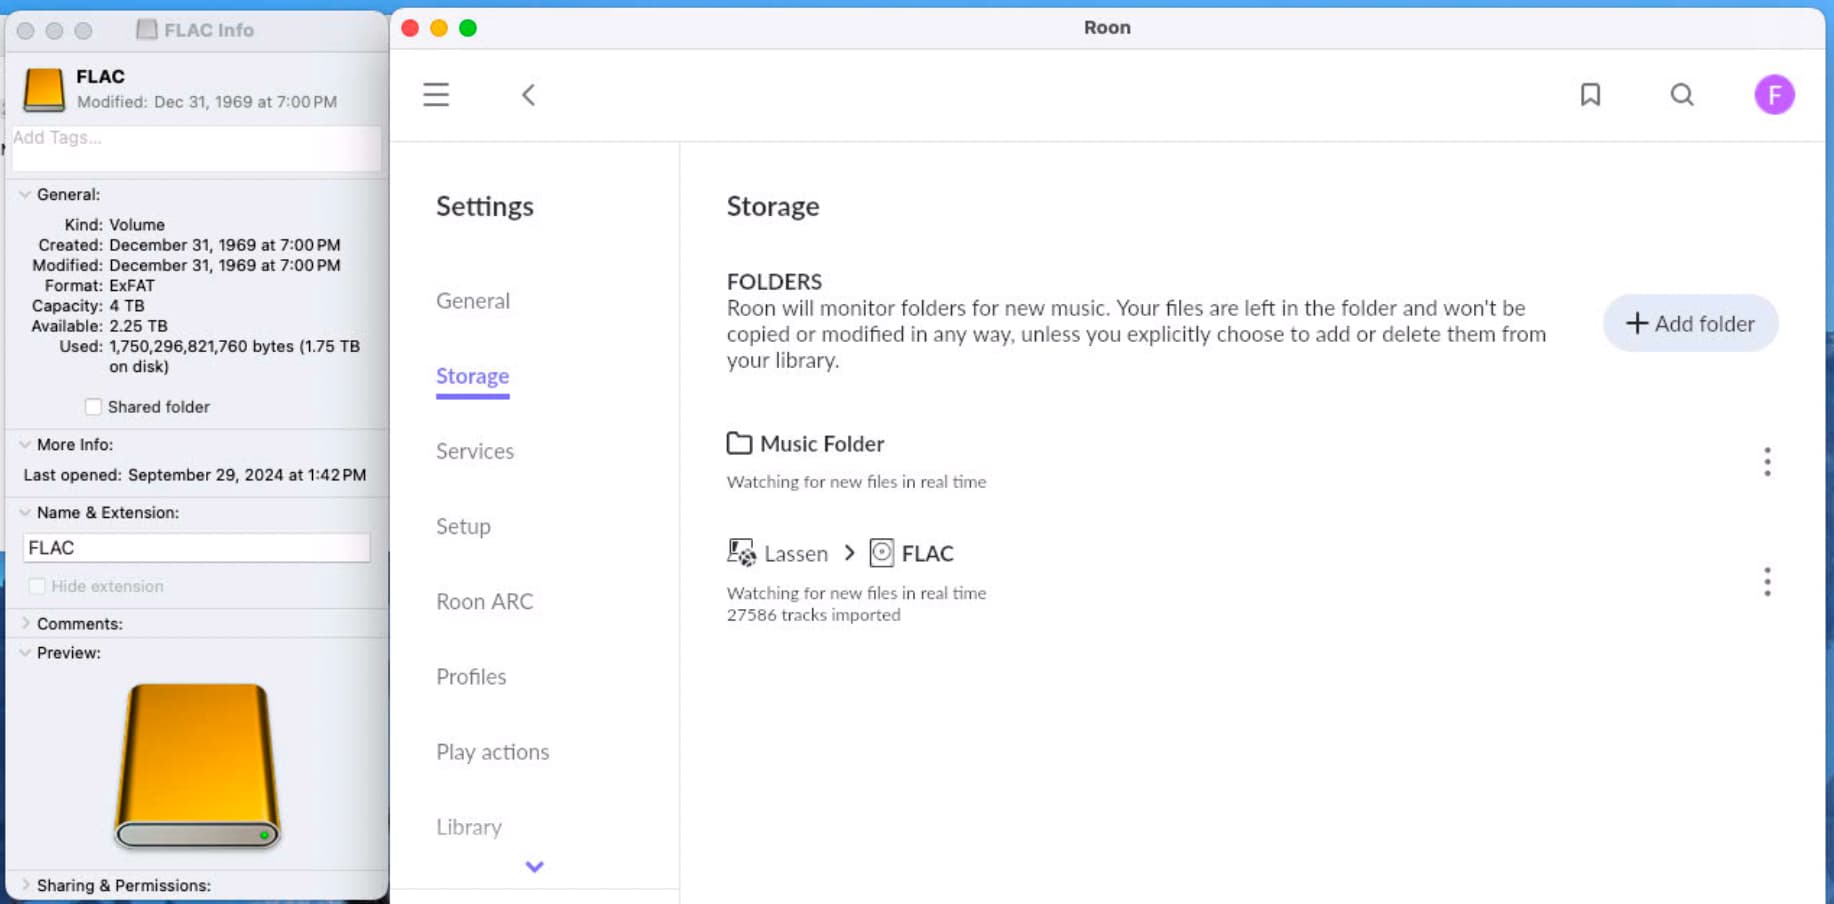Toggle the Hide extension checkbox
The width and height of the screenshot is (1834, 904).
(37, 586)
